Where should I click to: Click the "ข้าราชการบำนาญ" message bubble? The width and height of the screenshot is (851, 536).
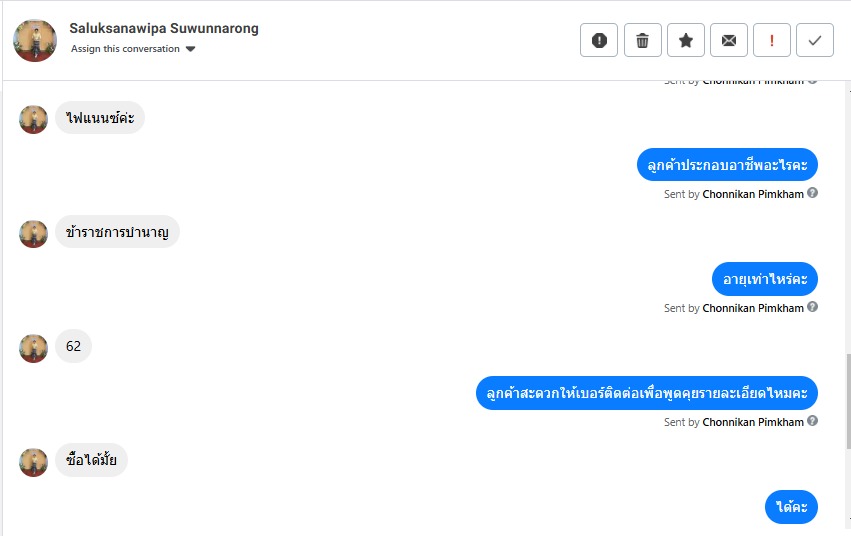coord(117,232)
